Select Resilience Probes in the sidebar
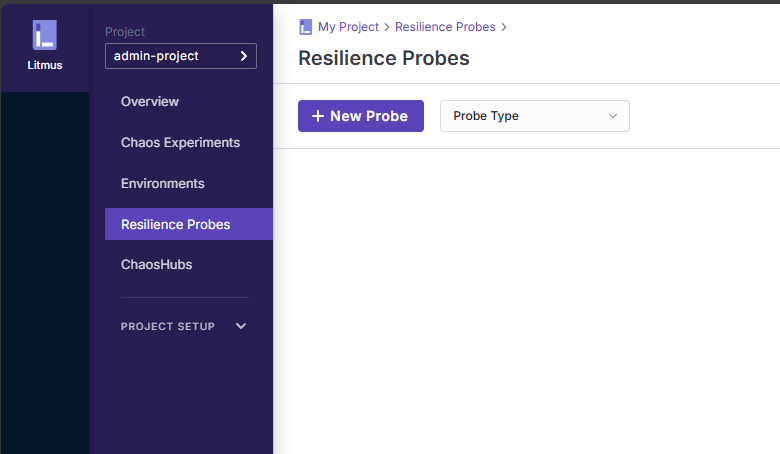 176,224
